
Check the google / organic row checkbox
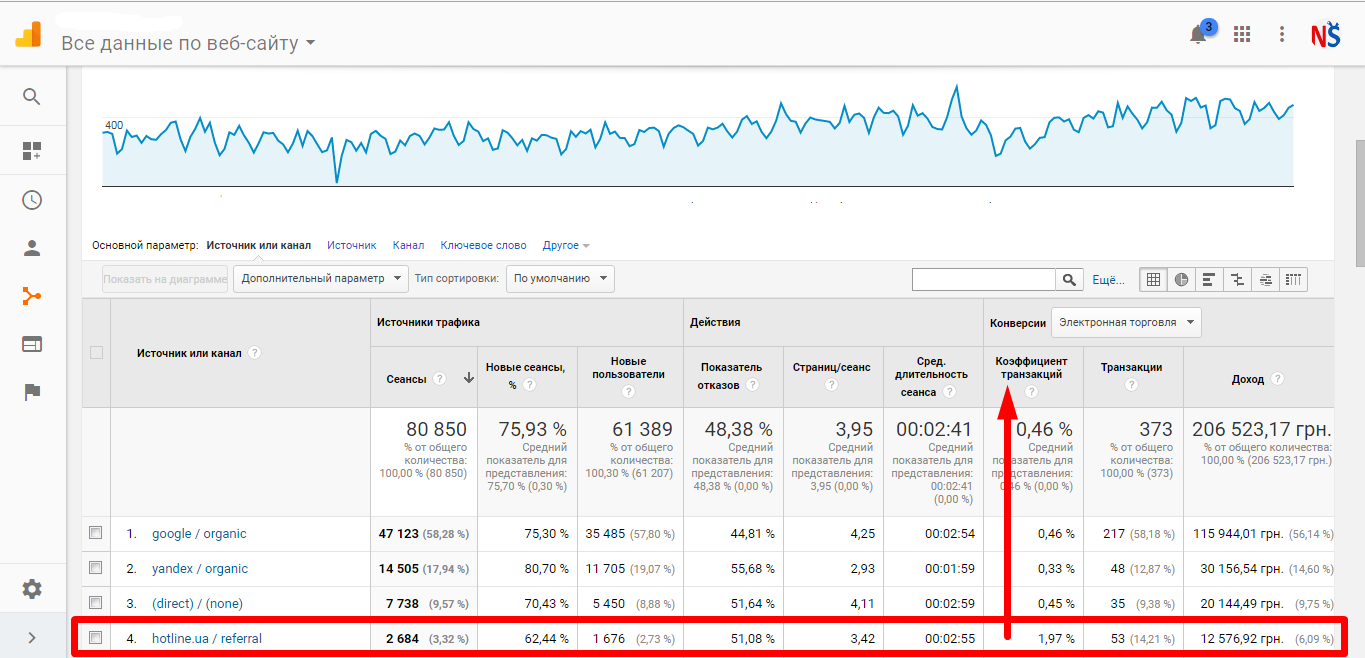95,533
